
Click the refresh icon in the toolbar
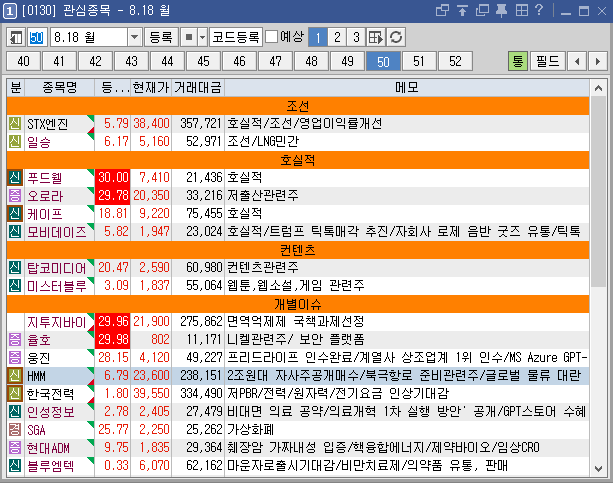[396, 37]
